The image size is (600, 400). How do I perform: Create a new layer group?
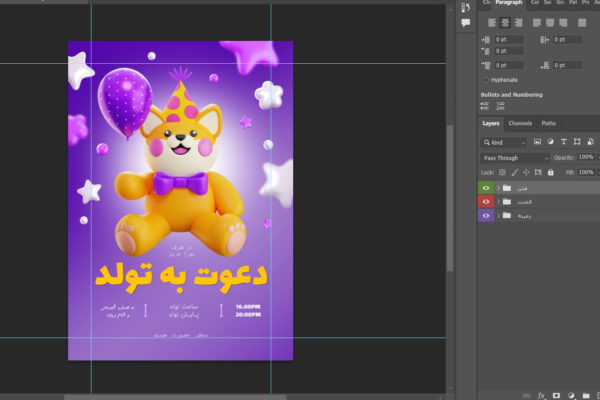point(586,396)
